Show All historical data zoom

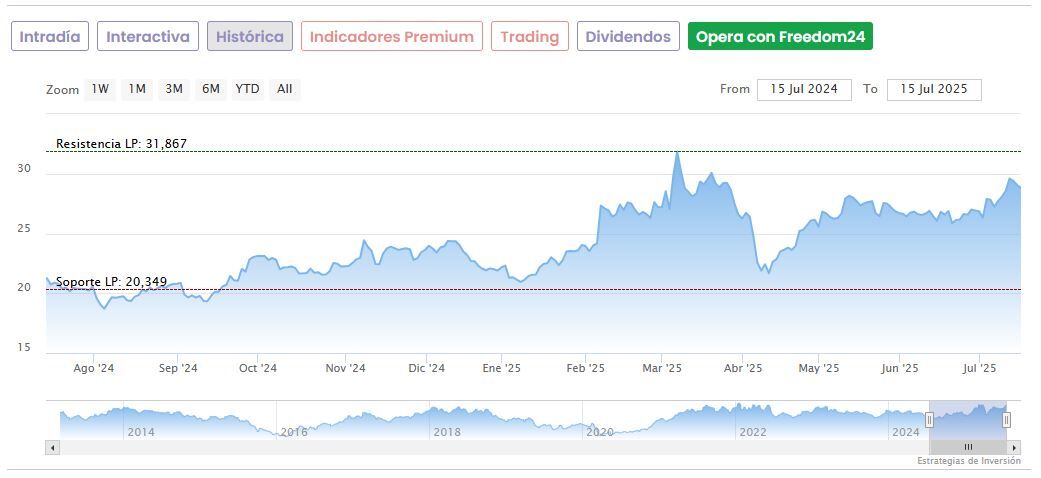tap(285, 89)
